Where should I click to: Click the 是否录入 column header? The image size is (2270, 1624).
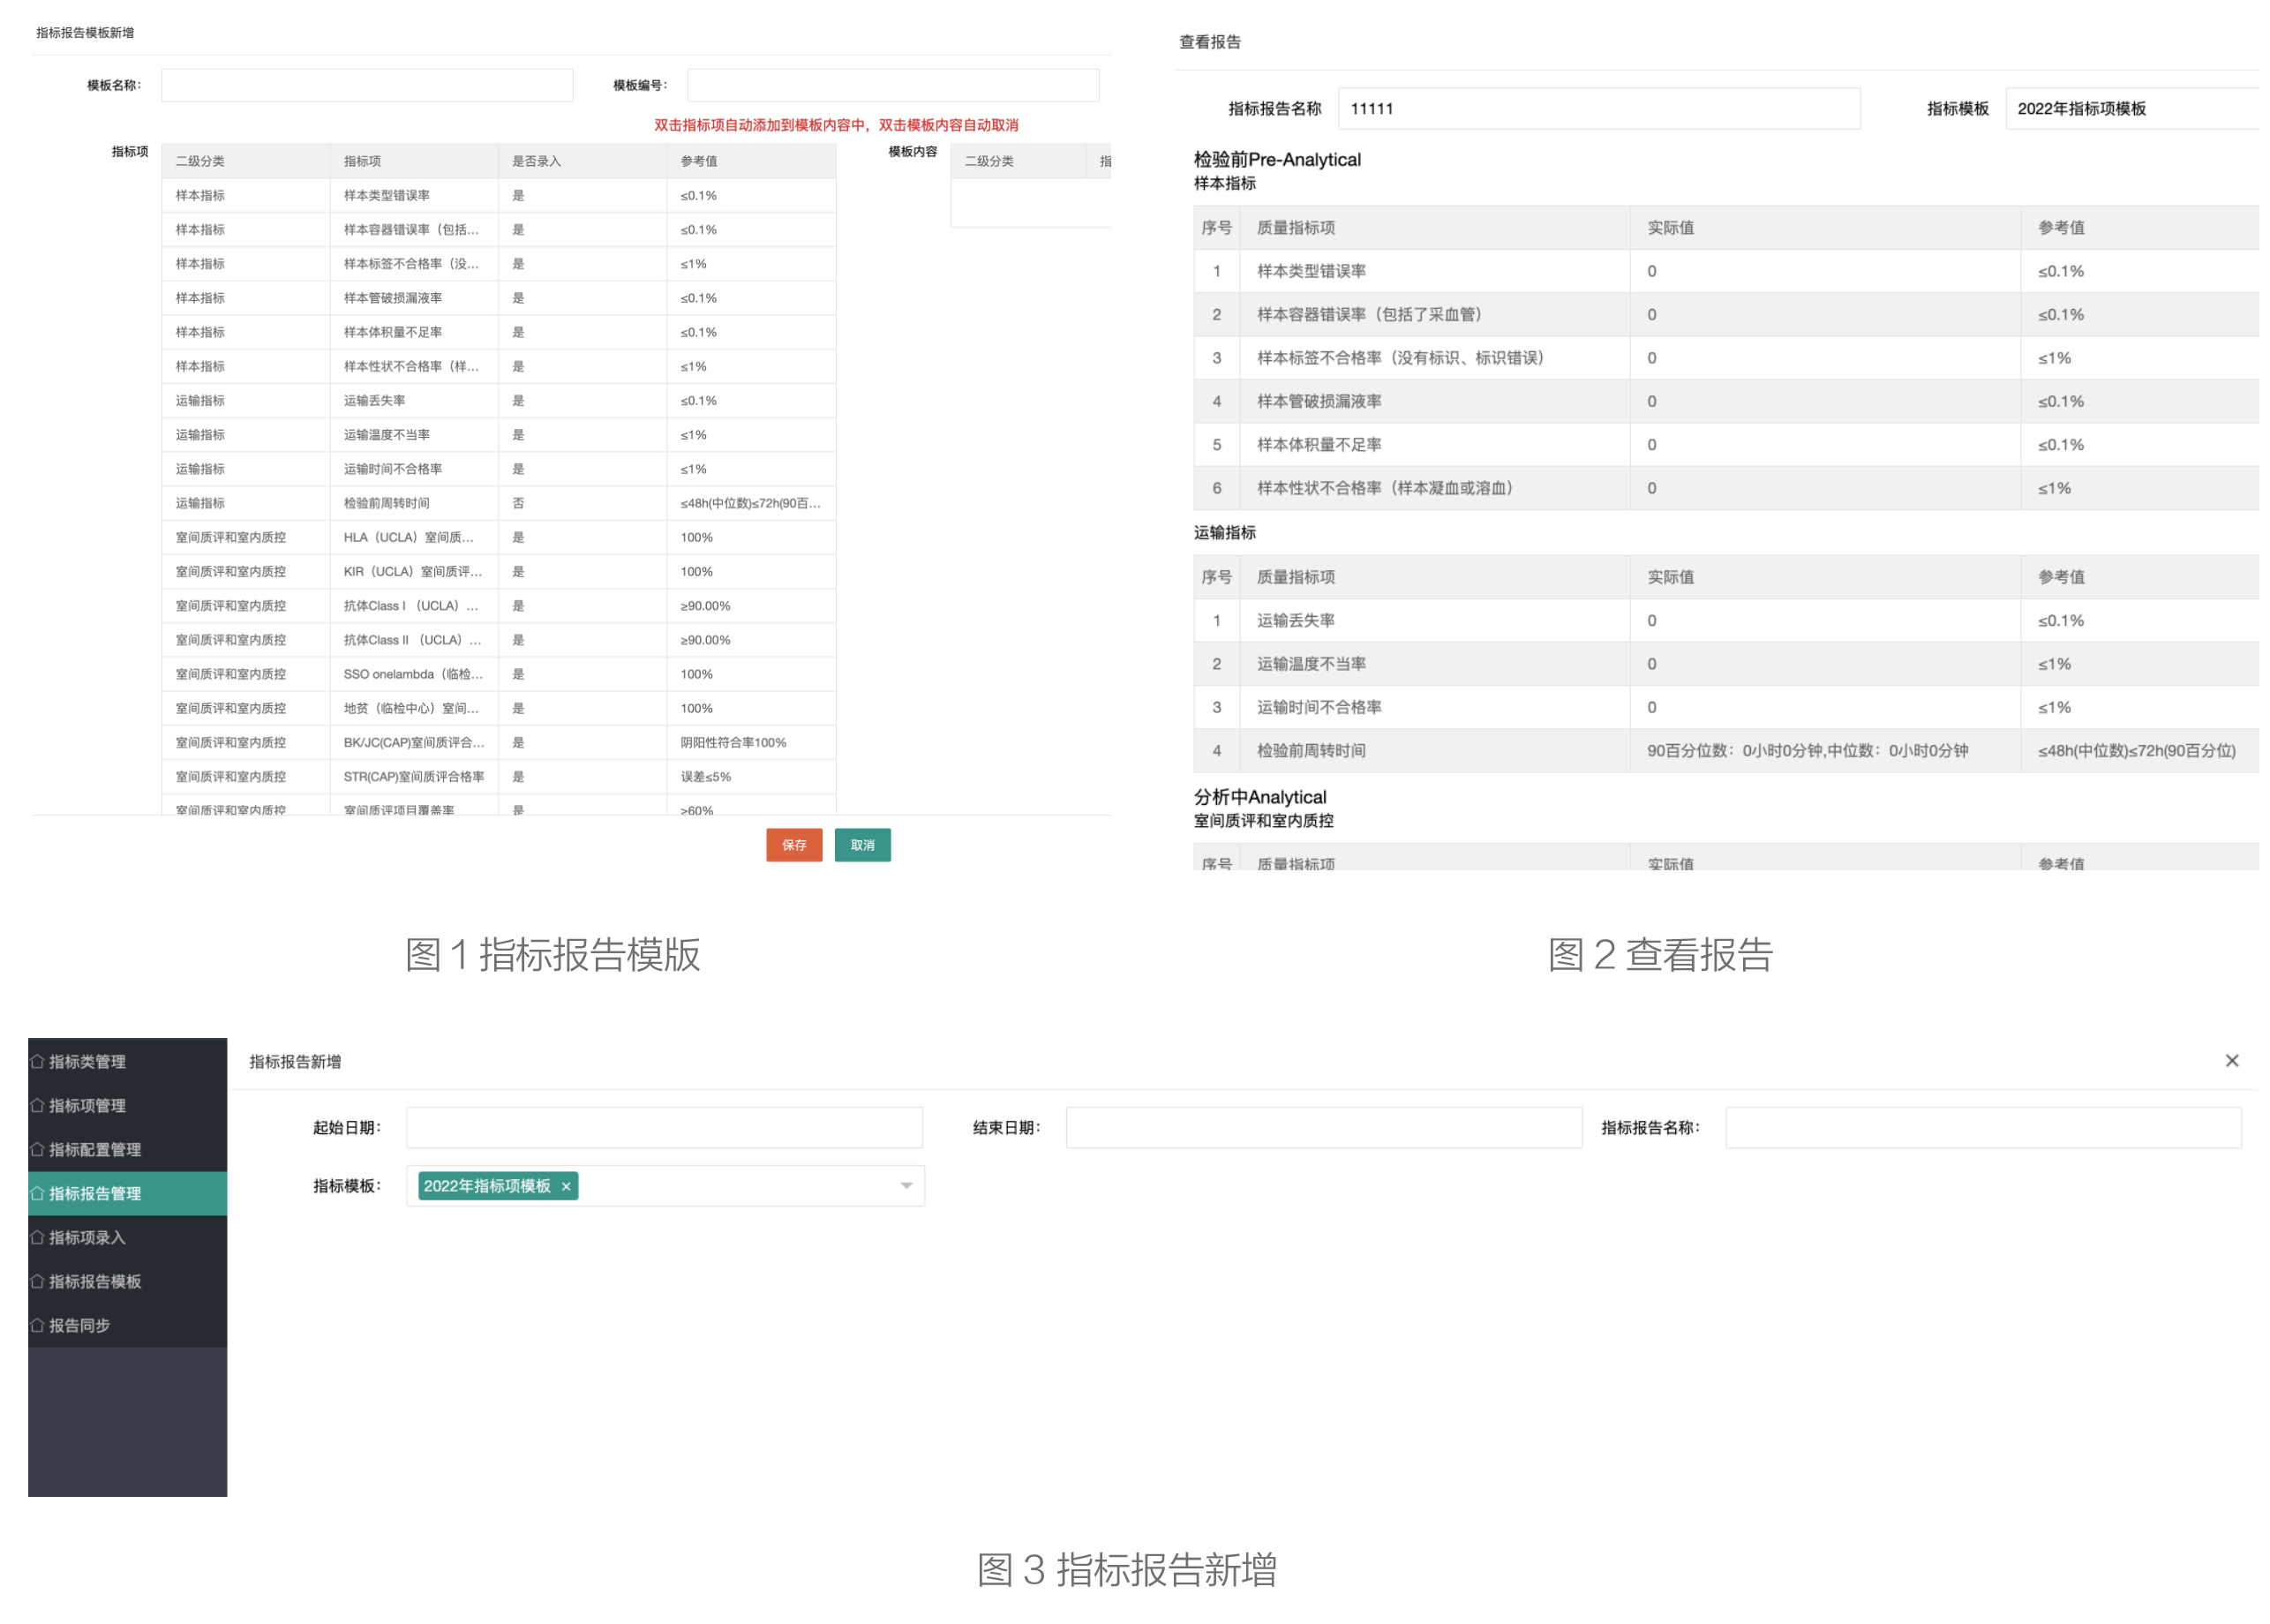pyautogui.click(x=582, y=161)
